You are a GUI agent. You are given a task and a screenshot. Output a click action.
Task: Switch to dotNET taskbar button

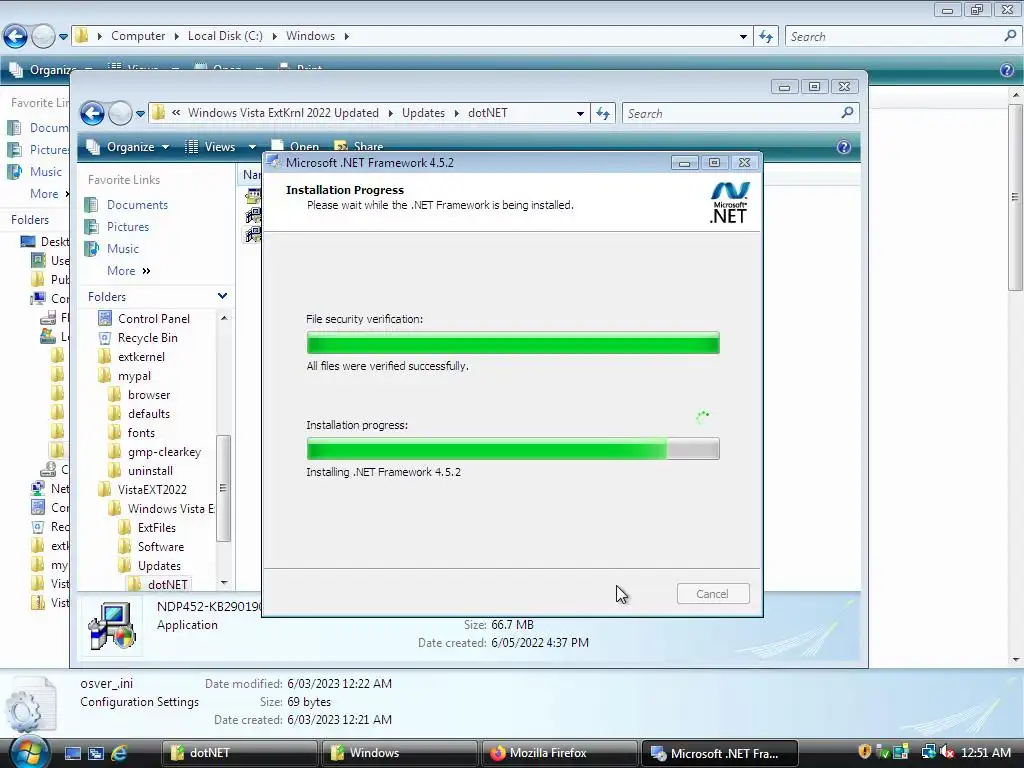239,753
